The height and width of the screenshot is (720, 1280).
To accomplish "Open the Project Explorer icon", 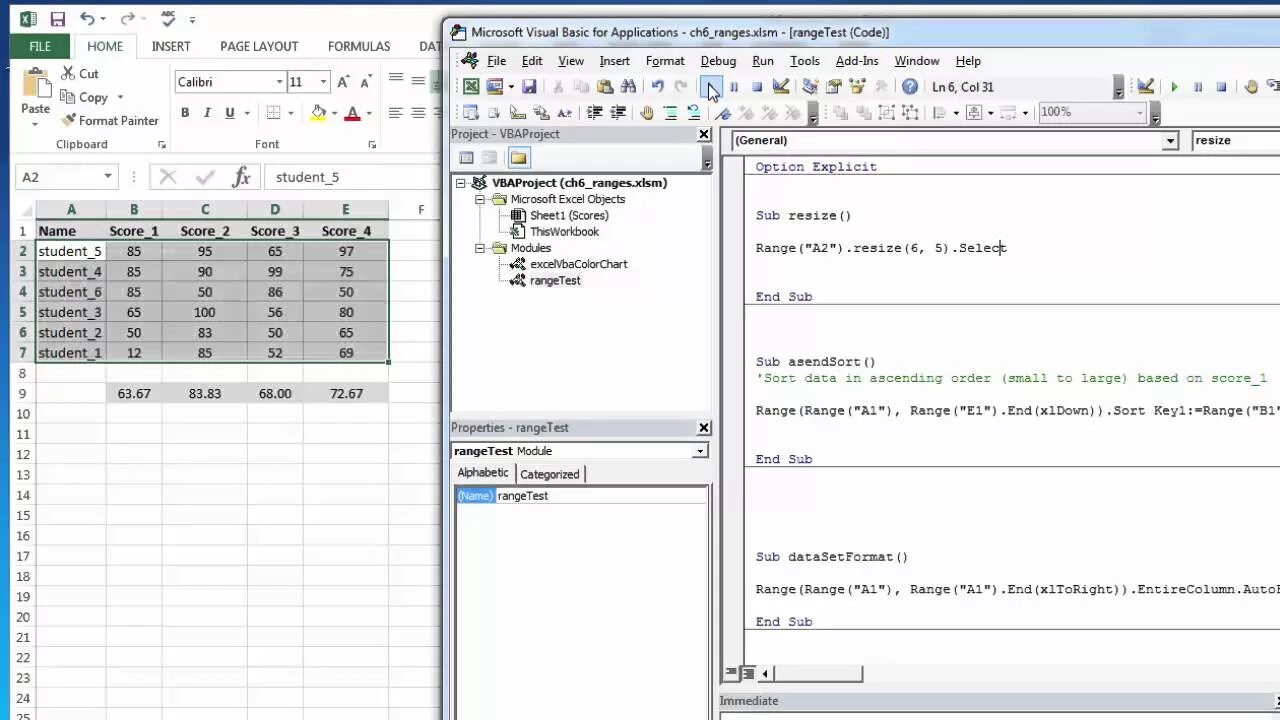I will 810,87.
